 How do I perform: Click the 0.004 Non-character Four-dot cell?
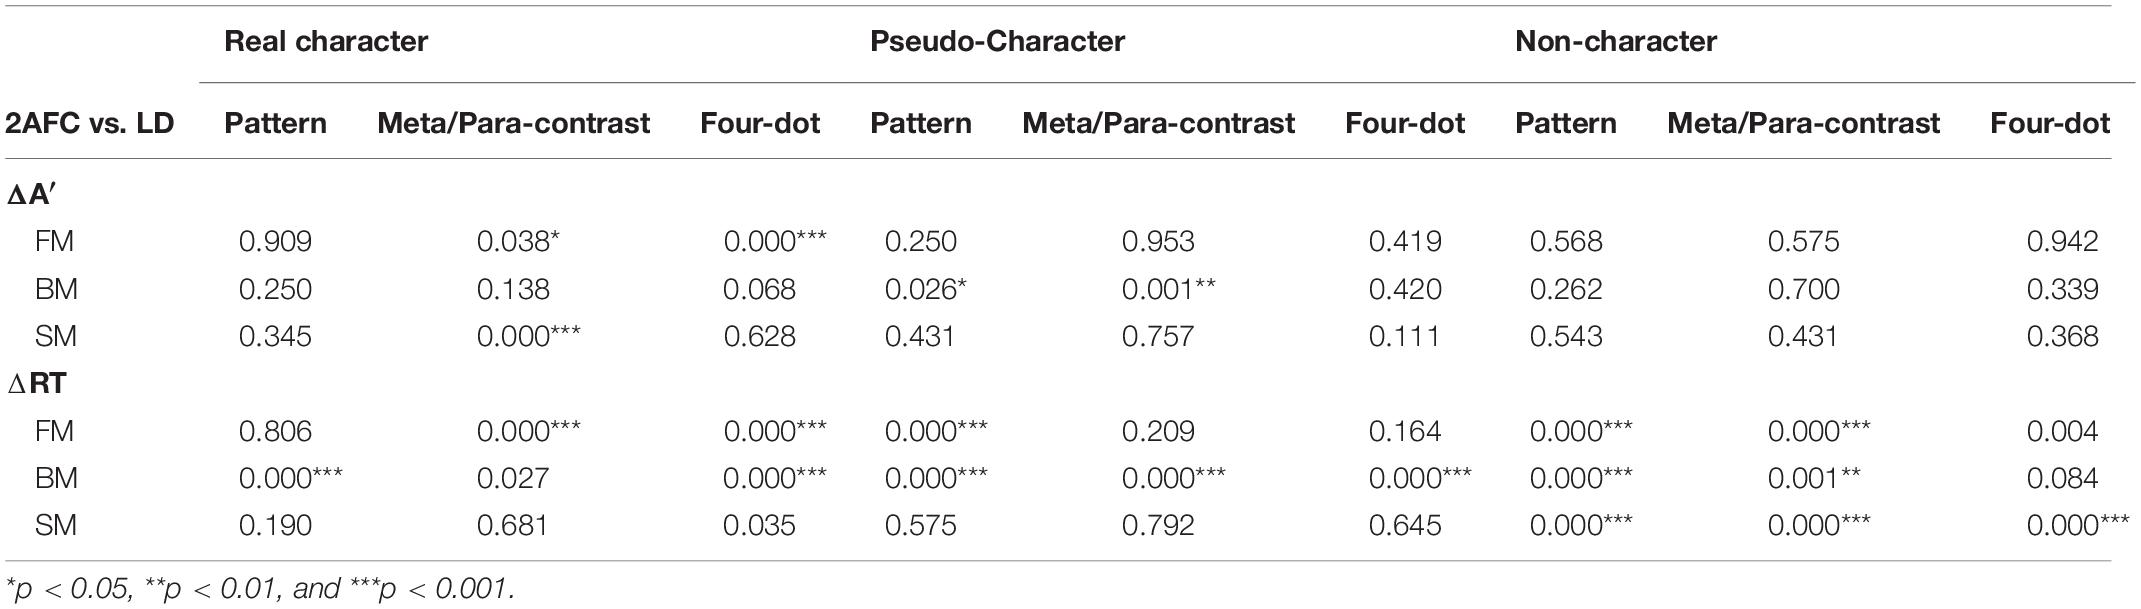pos(2062,432)
